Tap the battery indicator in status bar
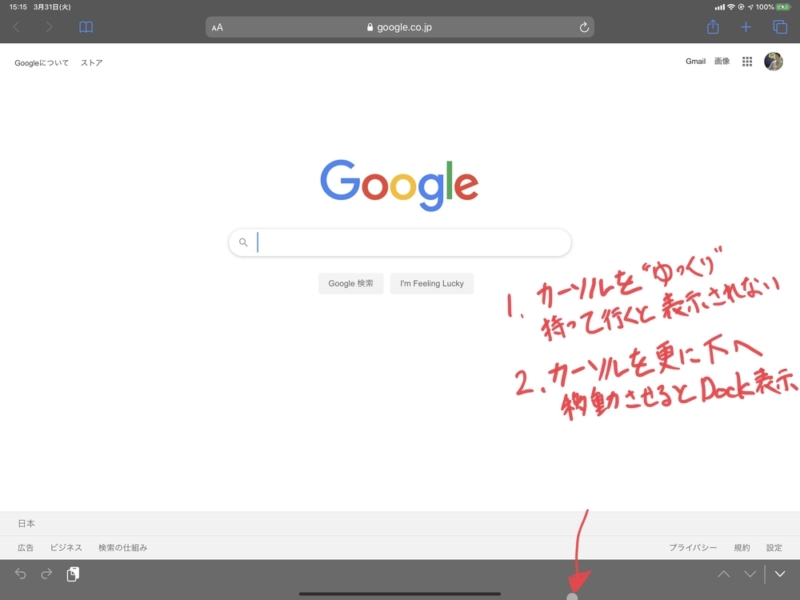800x600 pixels. coord(783,7)
